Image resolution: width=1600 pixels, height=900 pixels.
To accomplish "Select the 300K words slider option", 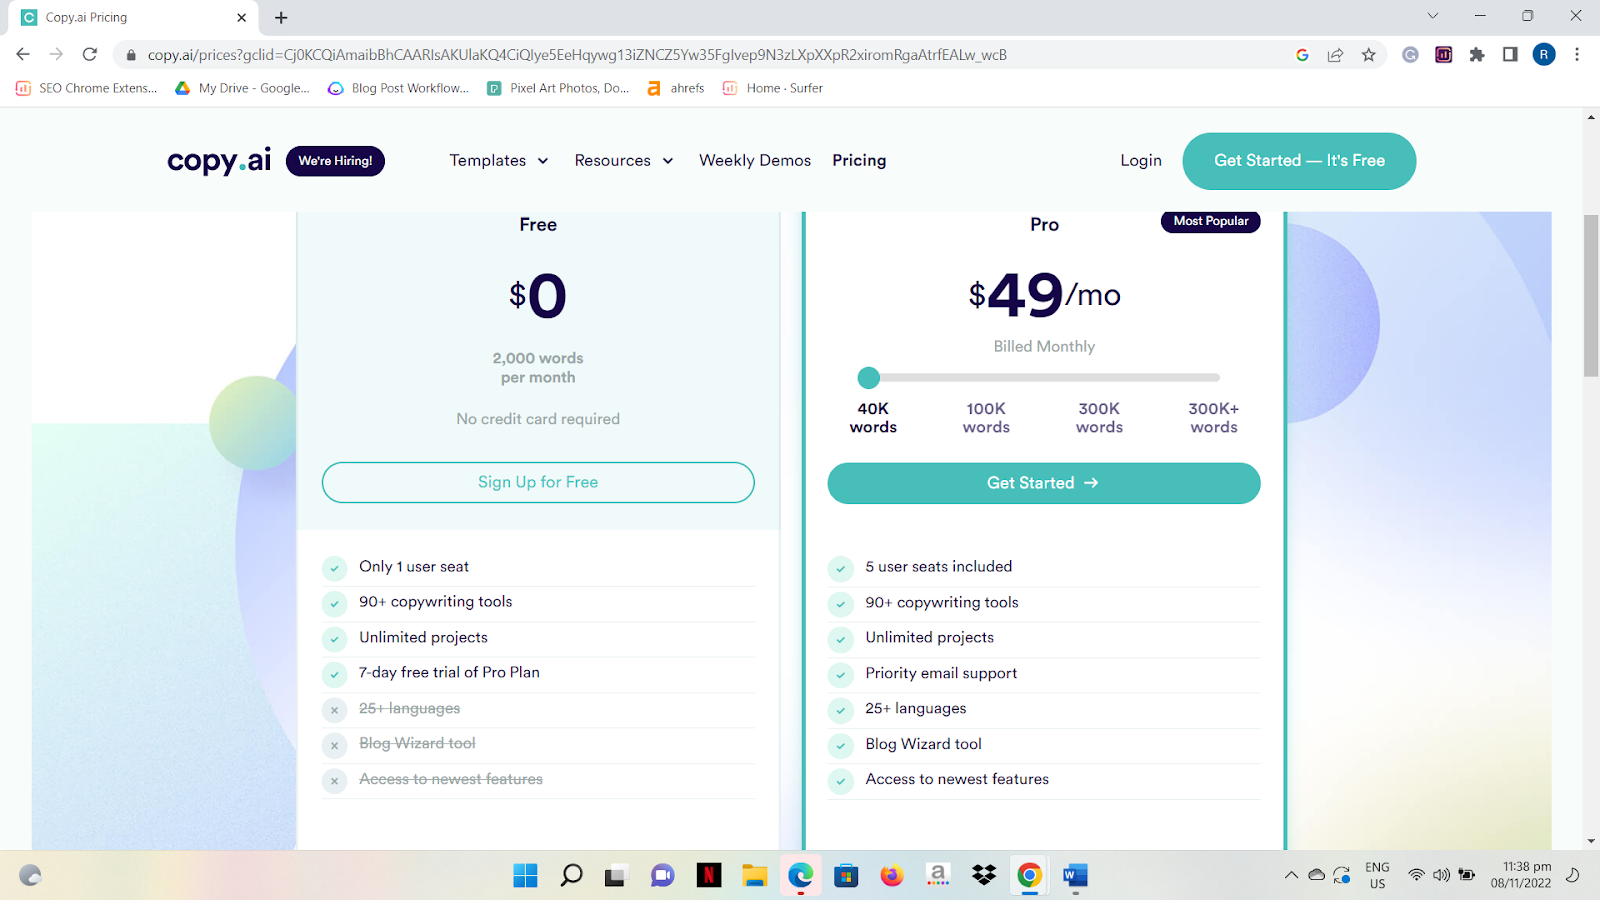I will 1099,418.
